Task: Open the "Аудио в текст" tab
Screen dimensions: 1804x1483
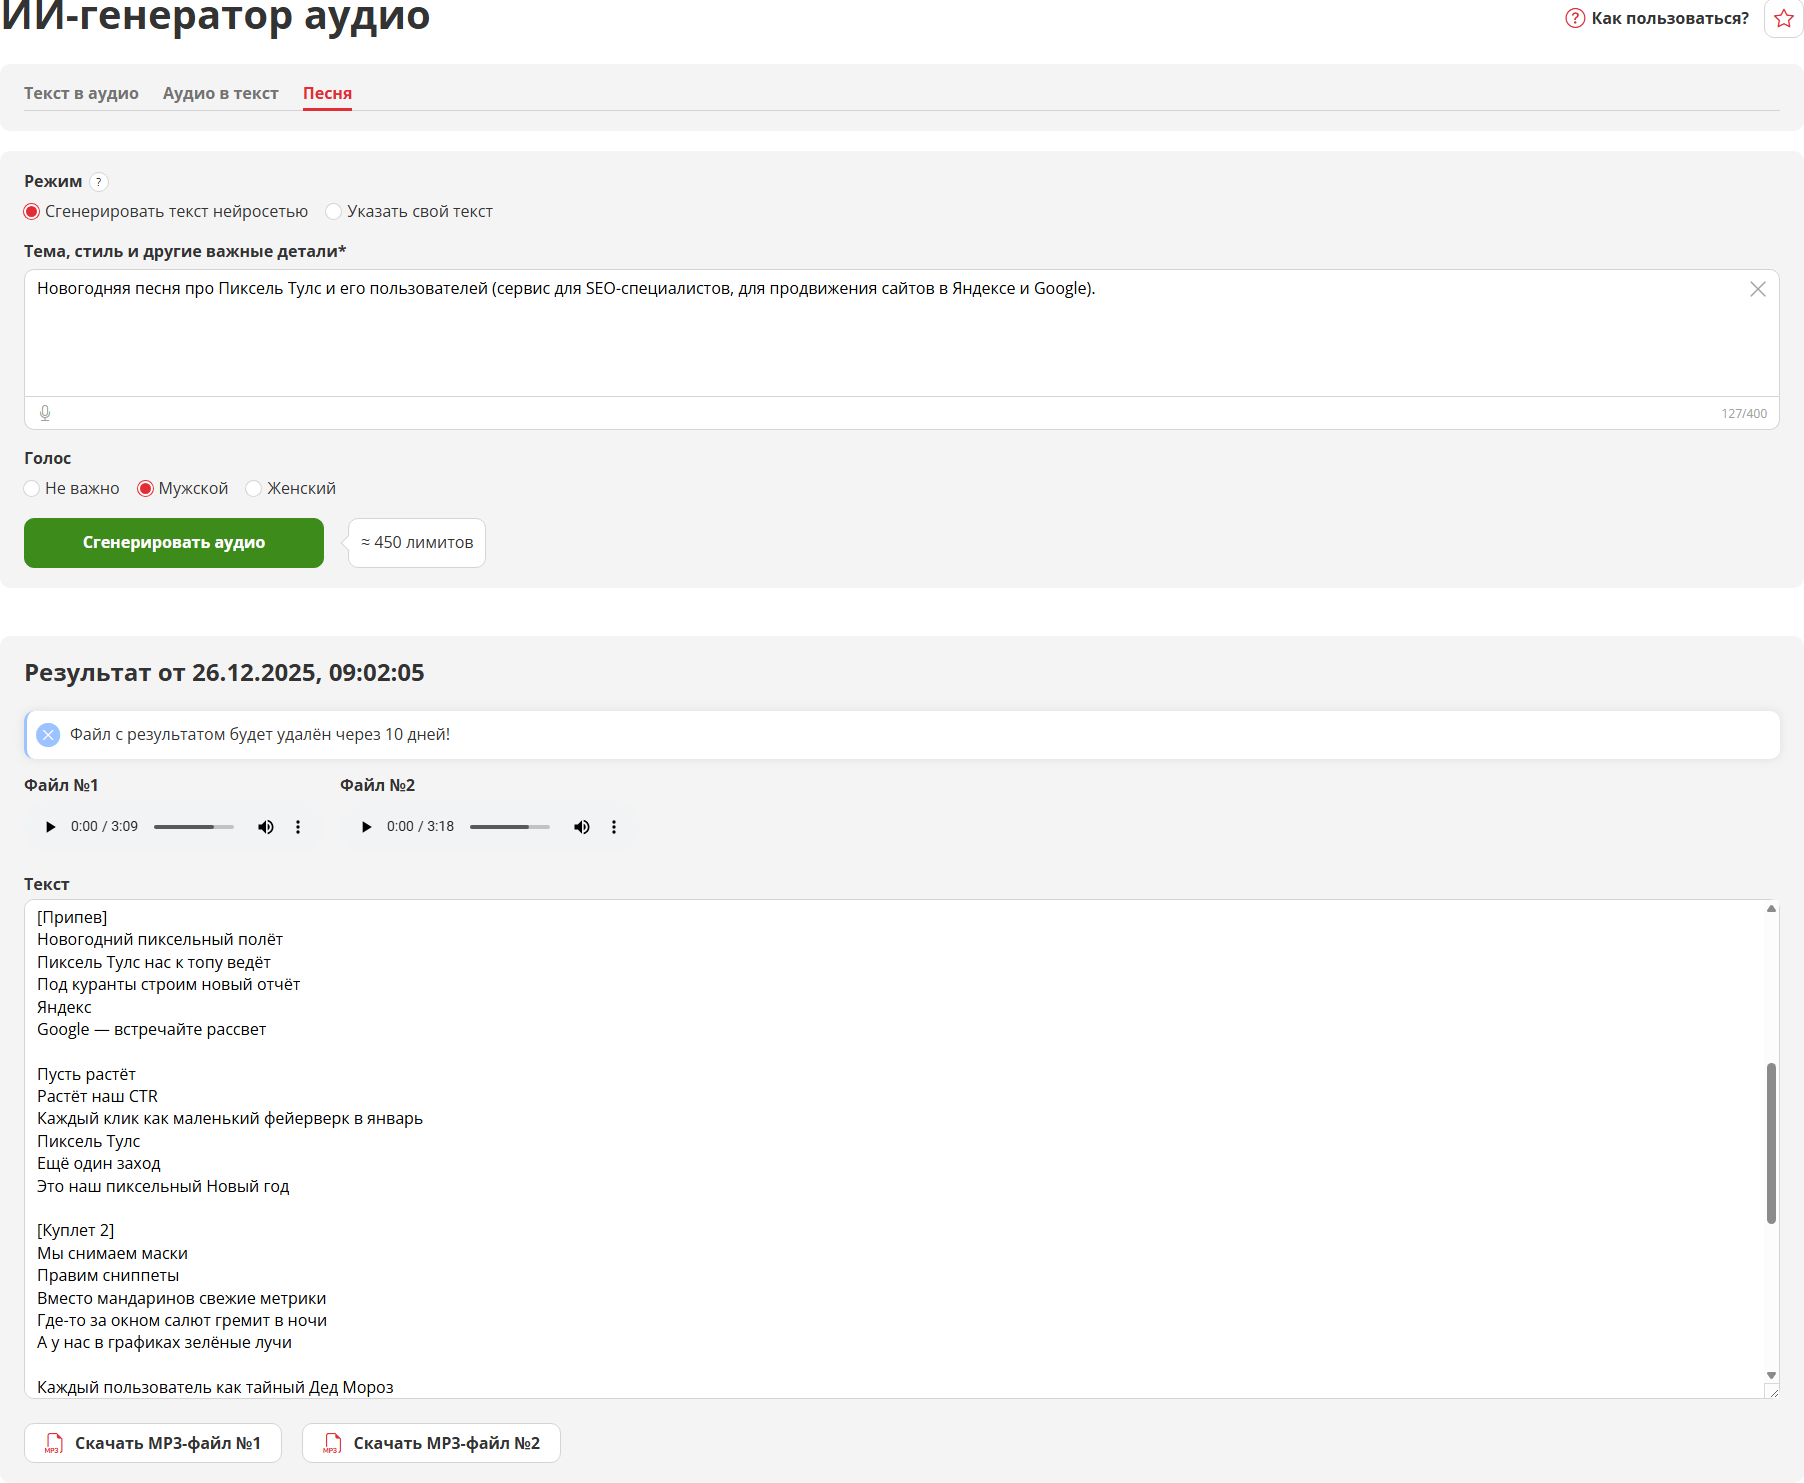Action: click(x=220, y=93)
